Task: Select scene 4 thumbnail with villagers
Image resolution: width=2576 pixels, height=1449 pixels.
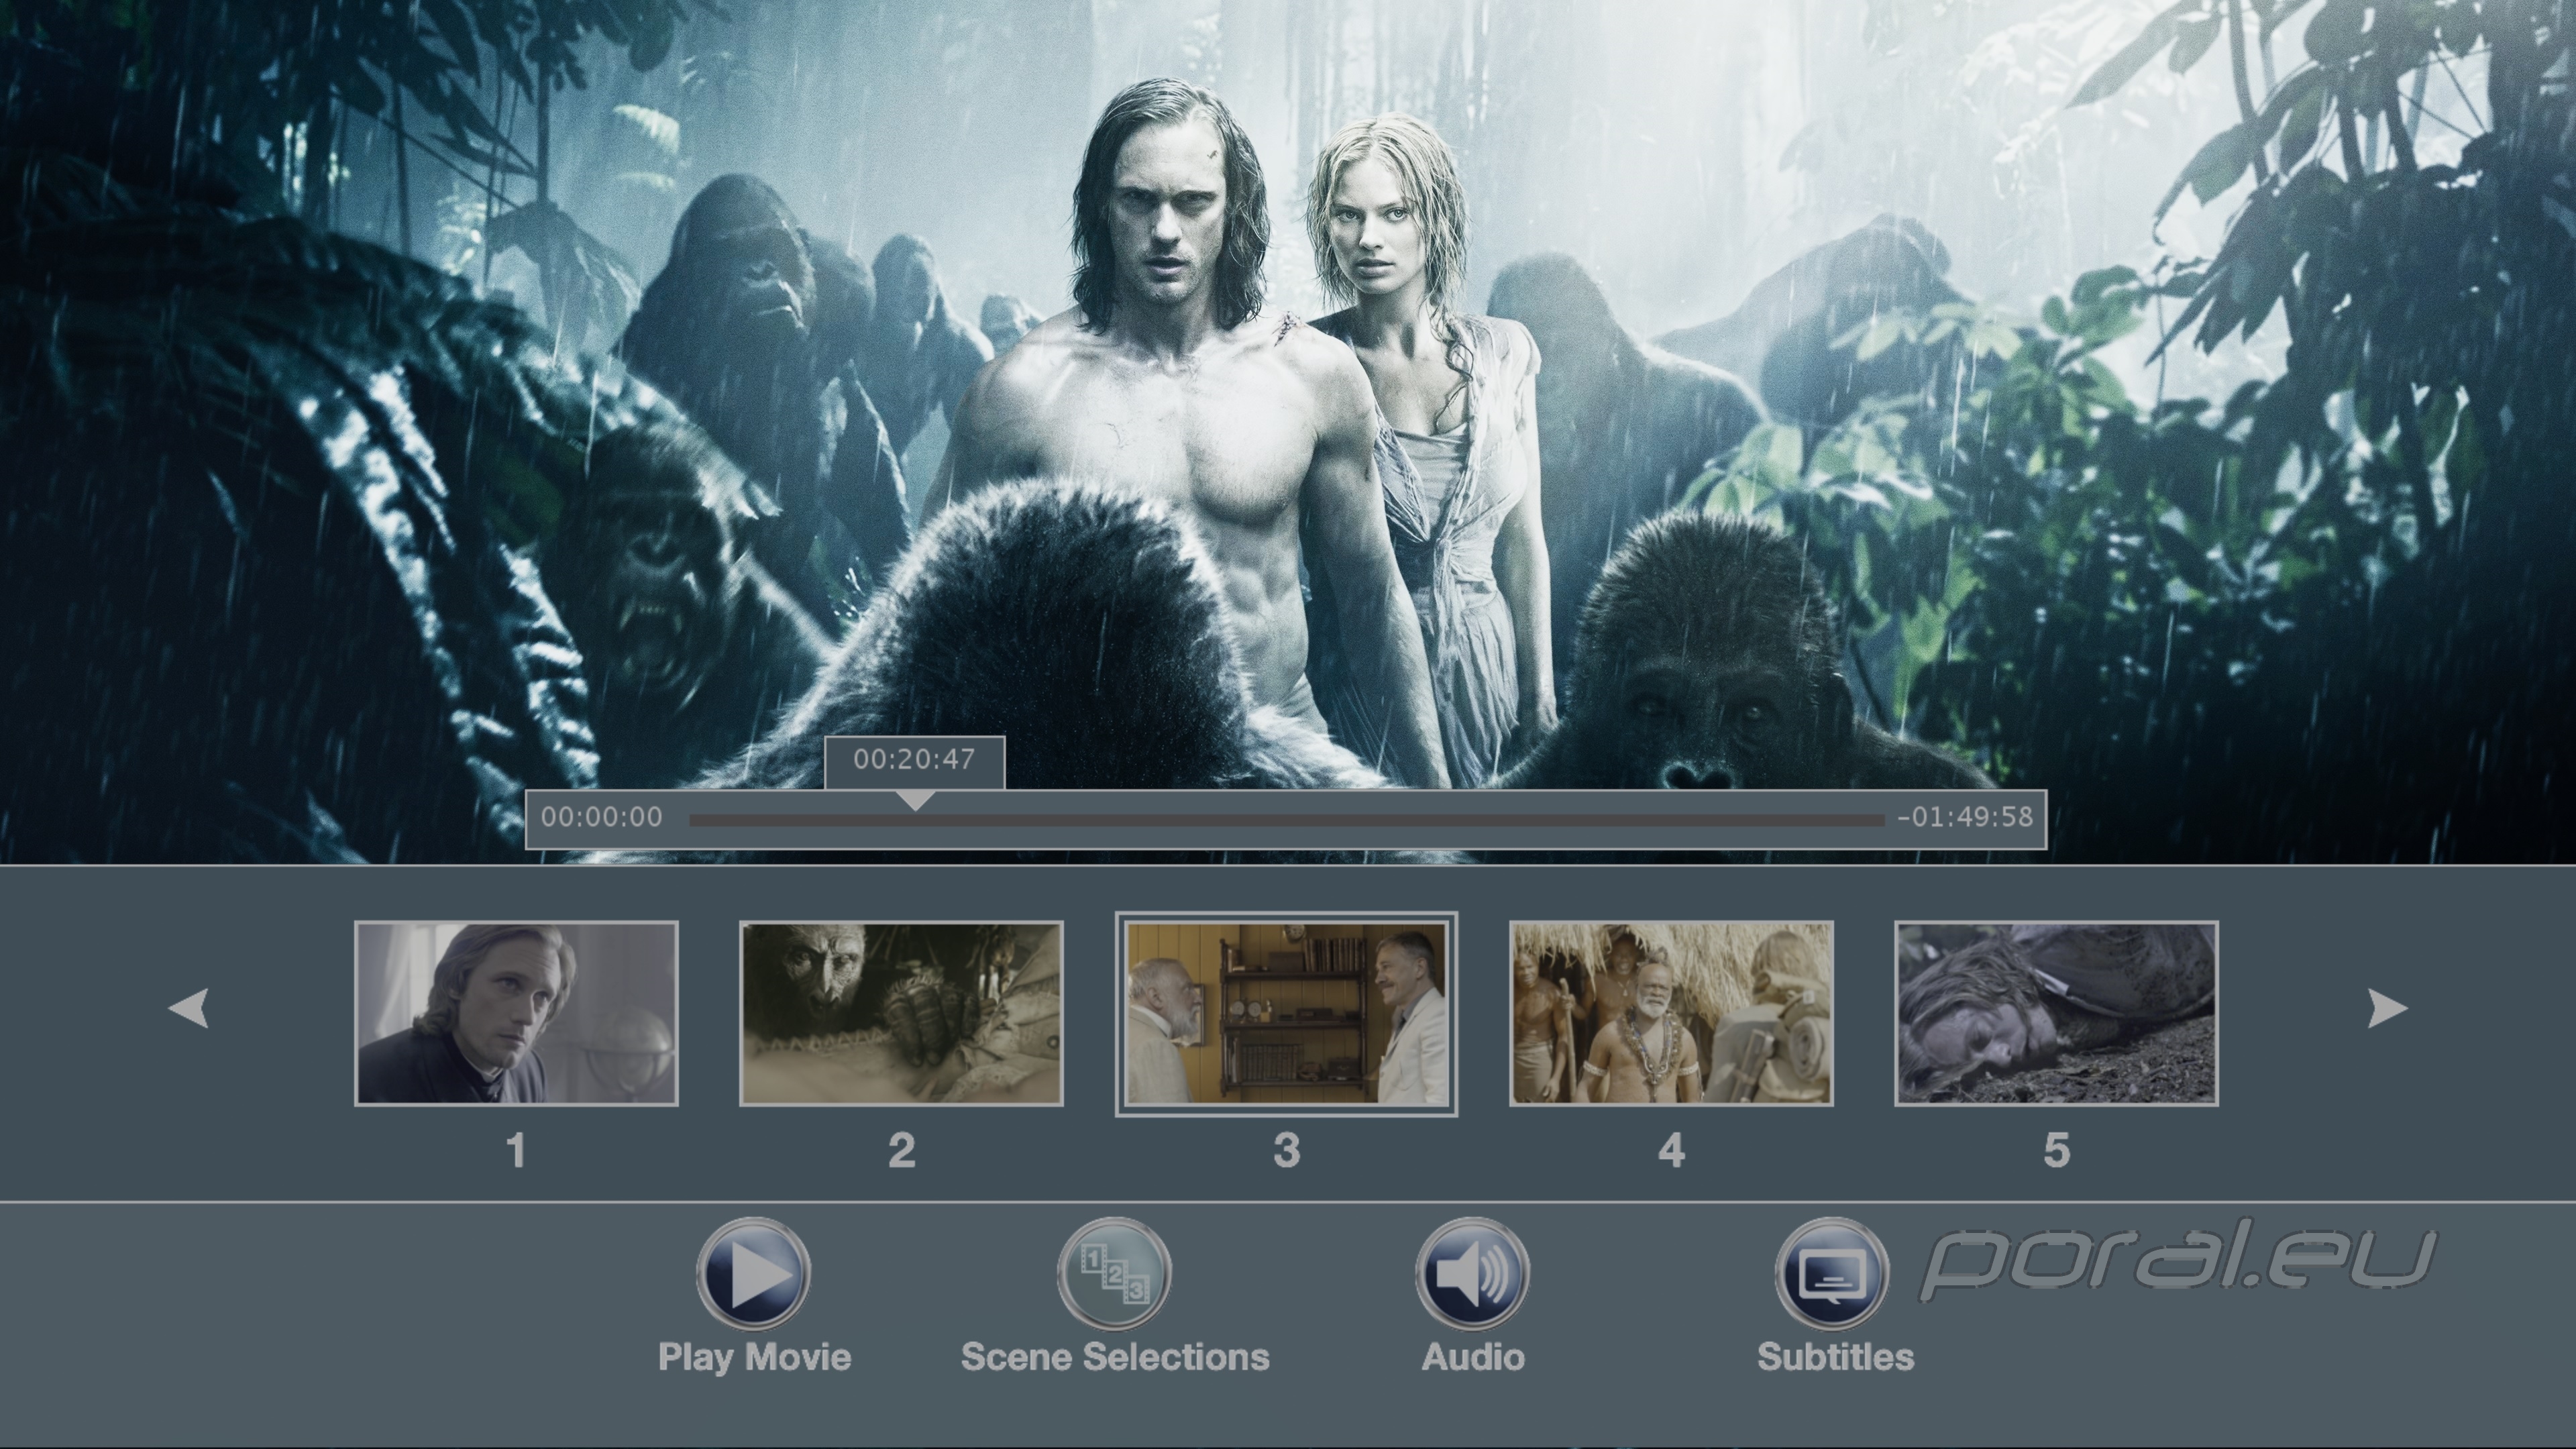Action: (x=1671, y=1013)
